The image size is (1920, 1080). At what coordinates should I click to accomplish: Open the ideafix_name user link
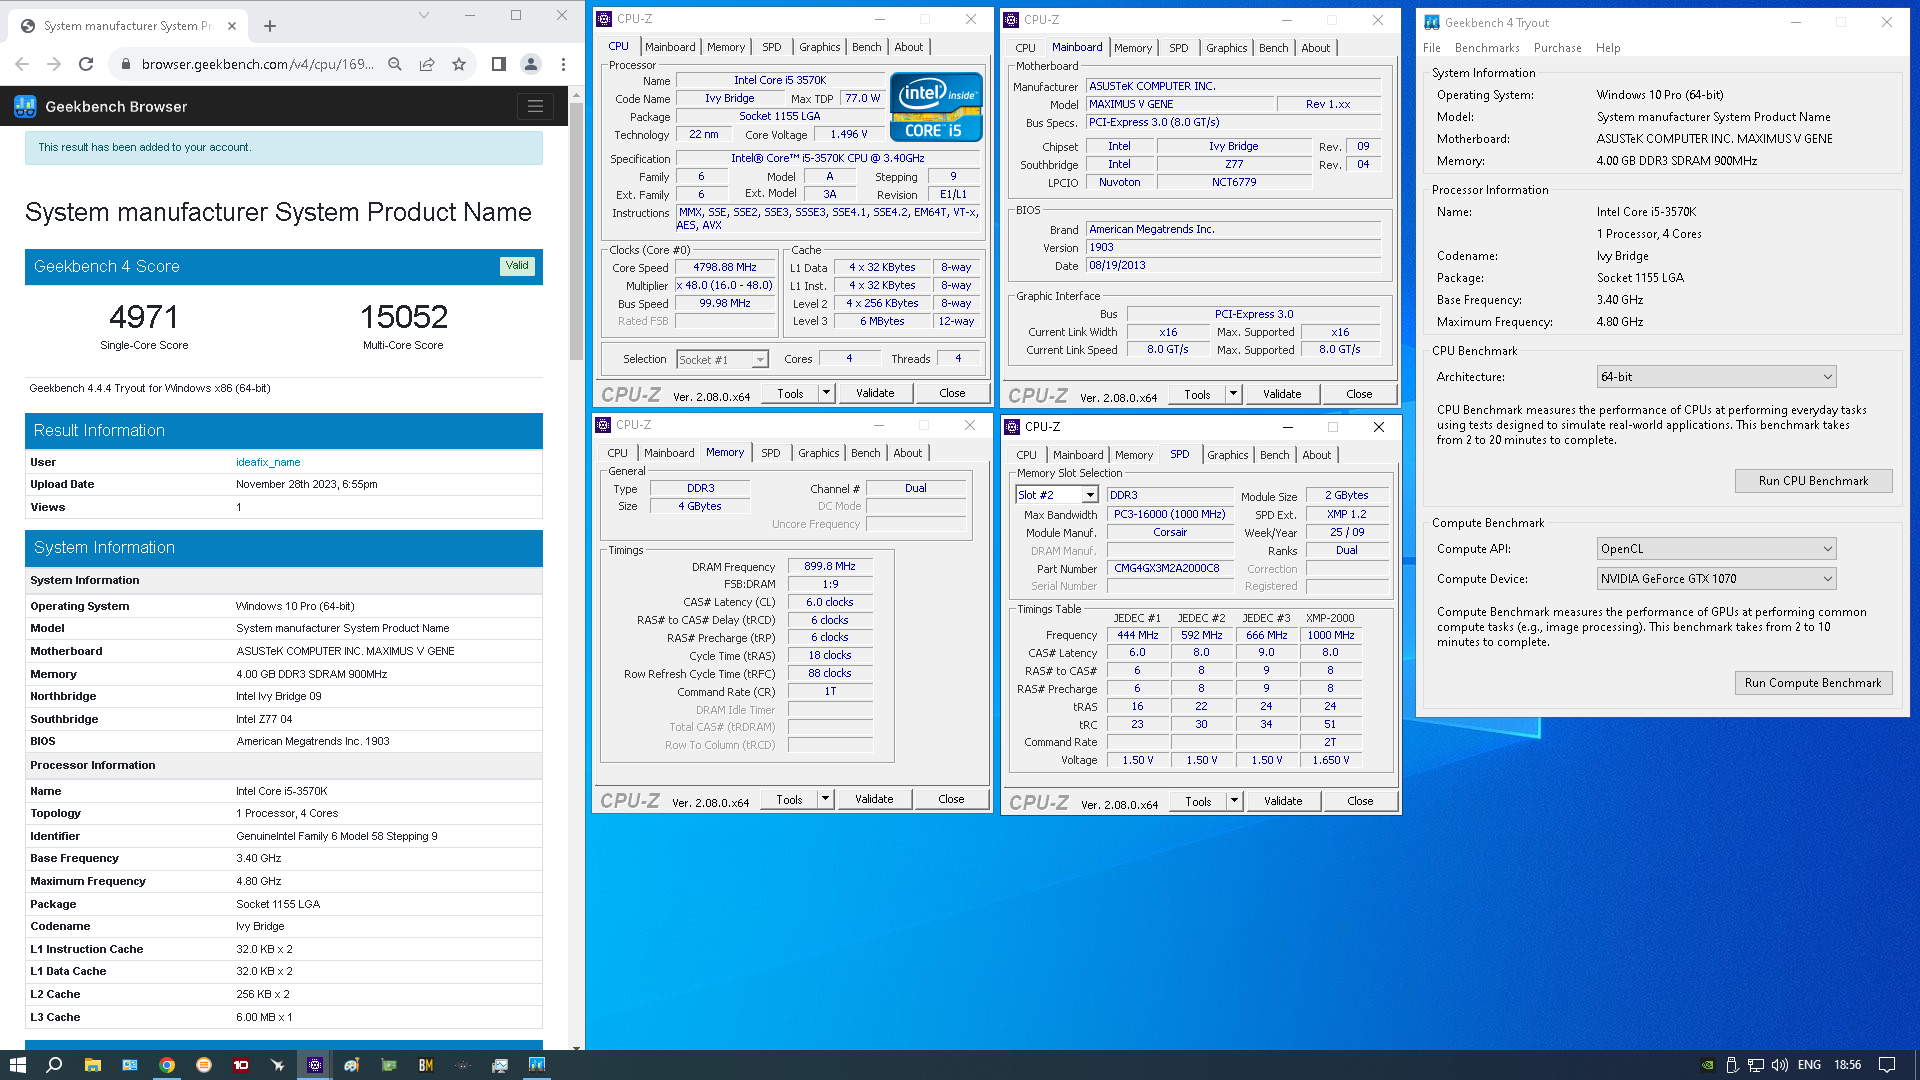(x=268, y=462)
